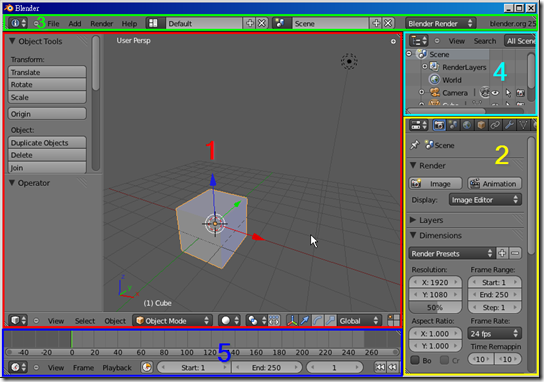This screenshot has width=544, height=382.
Task: Open the Add menu
Action: tap(75, 23)
